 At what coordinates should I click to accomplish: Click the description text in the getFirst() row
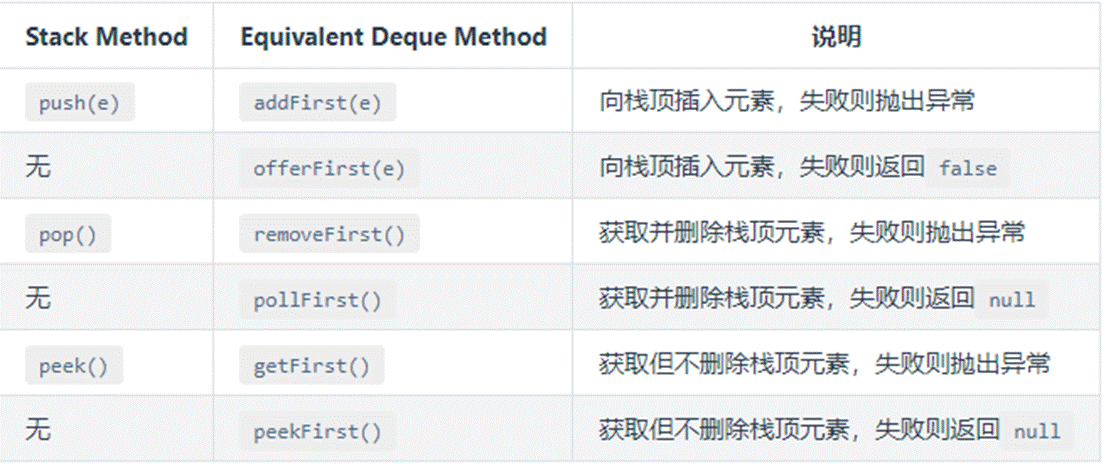[x=824, y=364]
